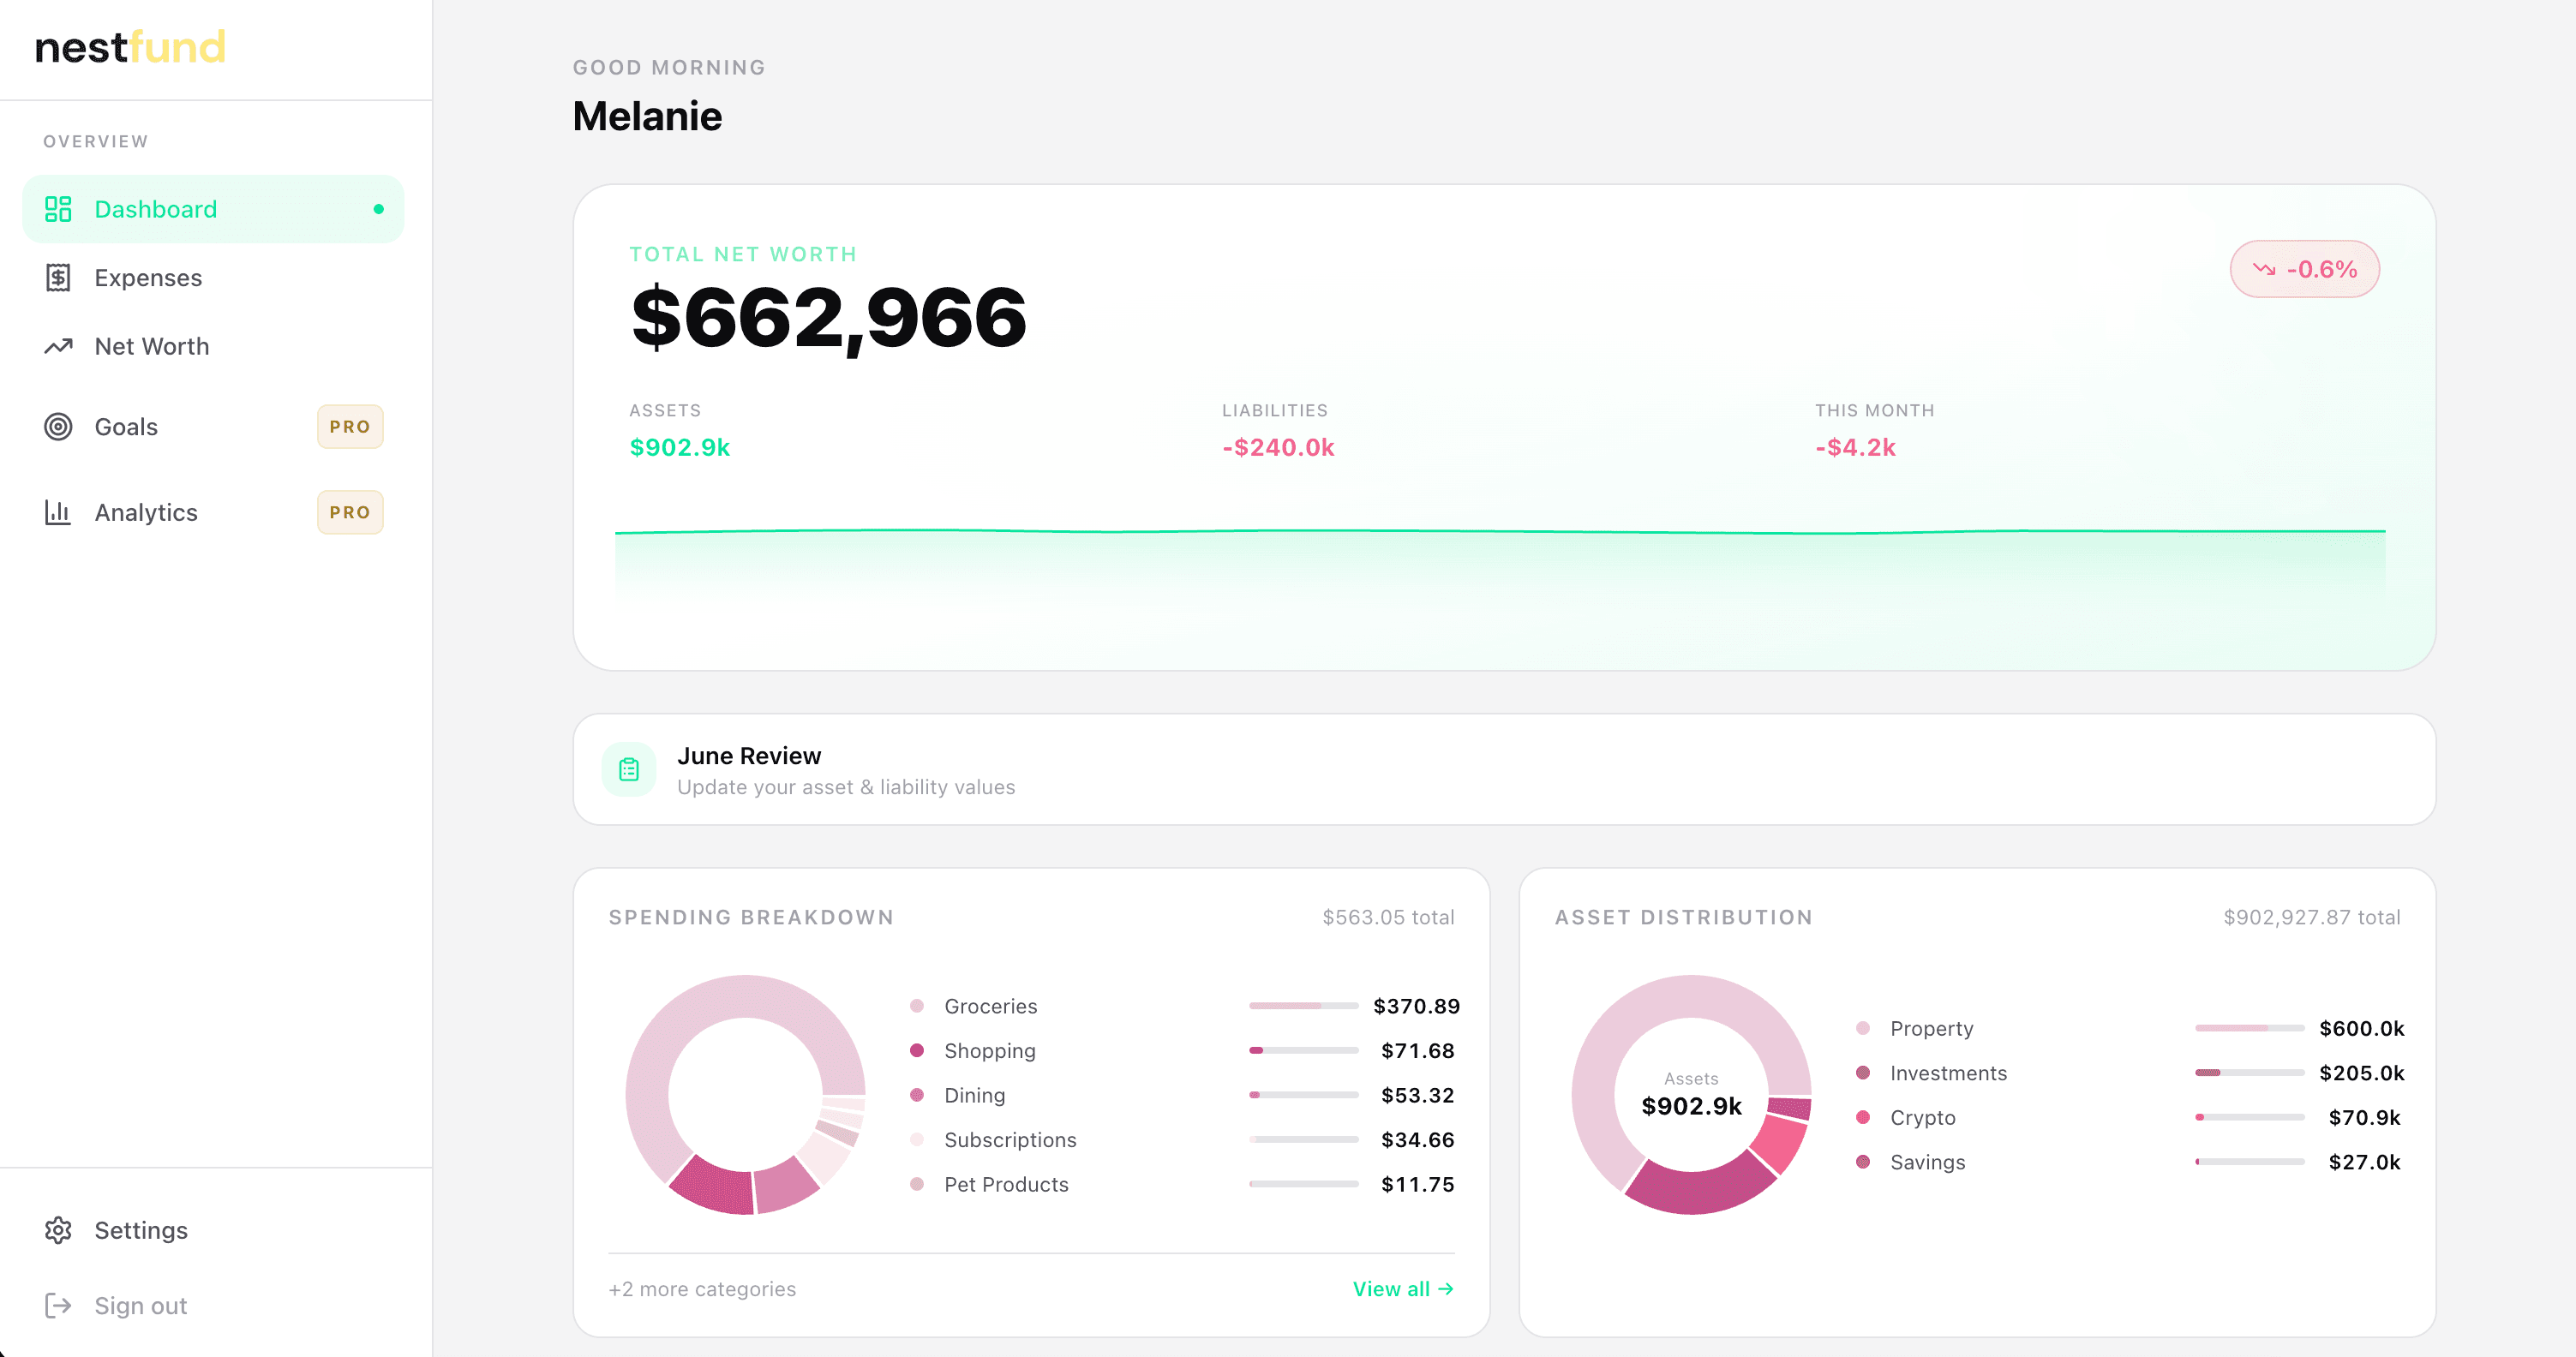Viewport: 2576px width, 1357px height.
Task: Open Settings from the sidebar
Action: pyautogui.click(x=213, y=1230)
